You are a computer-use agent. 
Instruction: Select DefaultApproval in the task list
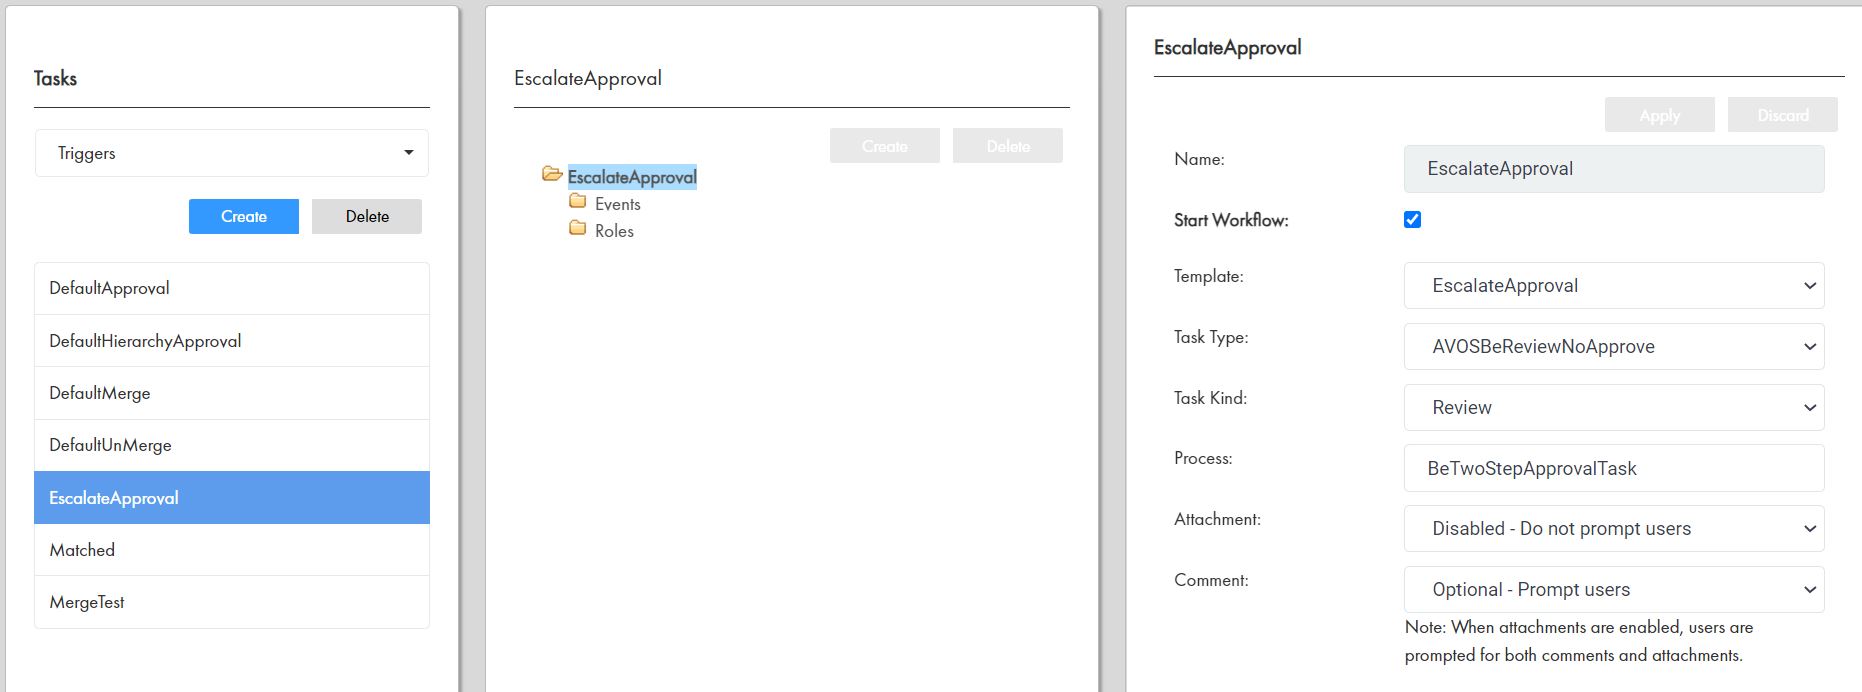pyautogui.click(x=232, y=288)
